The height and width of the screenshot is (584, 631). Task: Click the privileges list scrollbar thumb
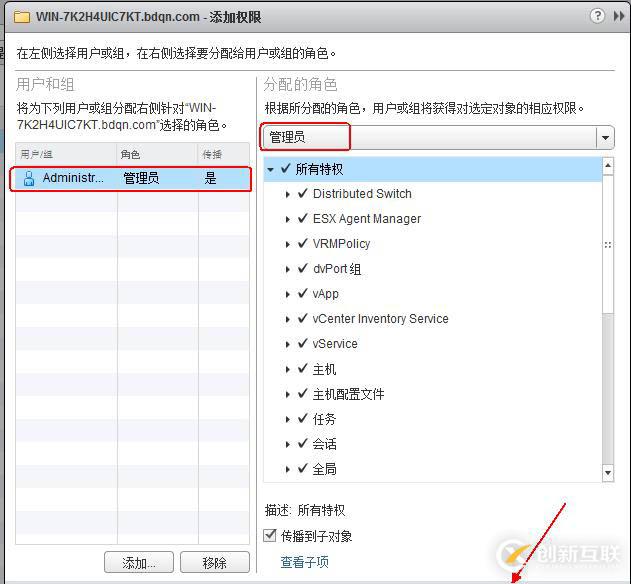coord(608,244)
